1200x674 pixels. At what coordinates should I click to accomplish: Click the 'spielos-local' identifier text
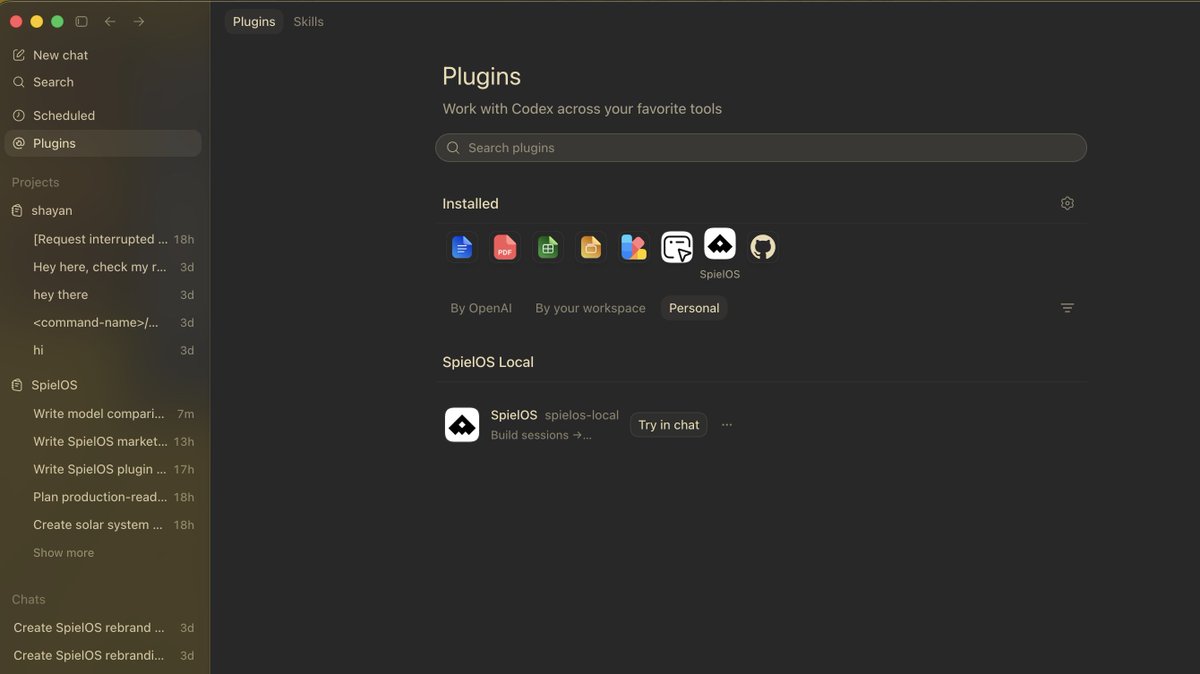[x=582, y=415]
